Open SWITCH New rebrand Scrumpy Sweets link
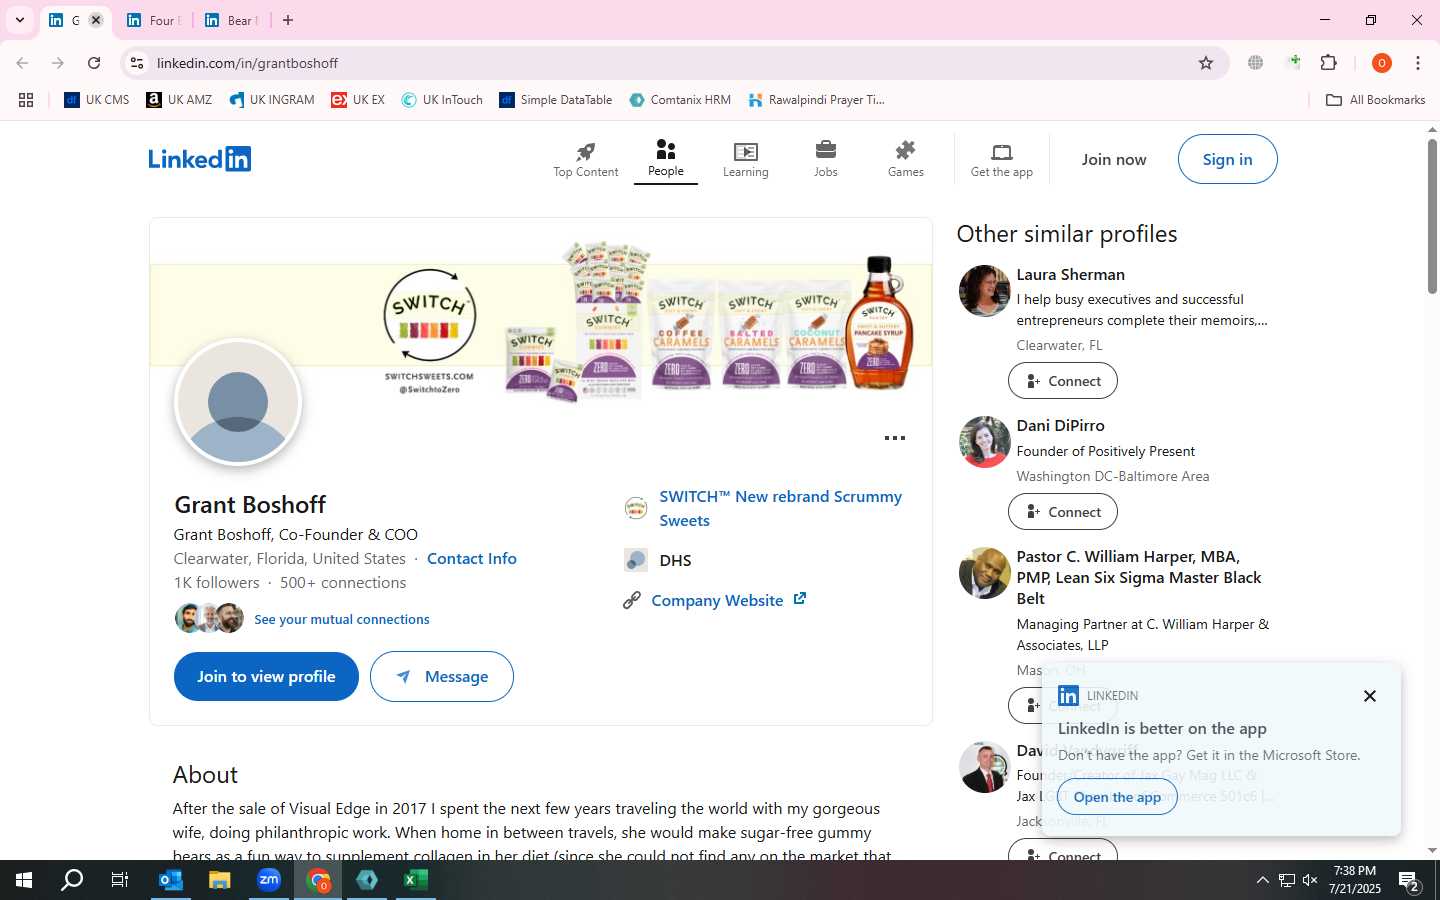 (x=780, y=508)
